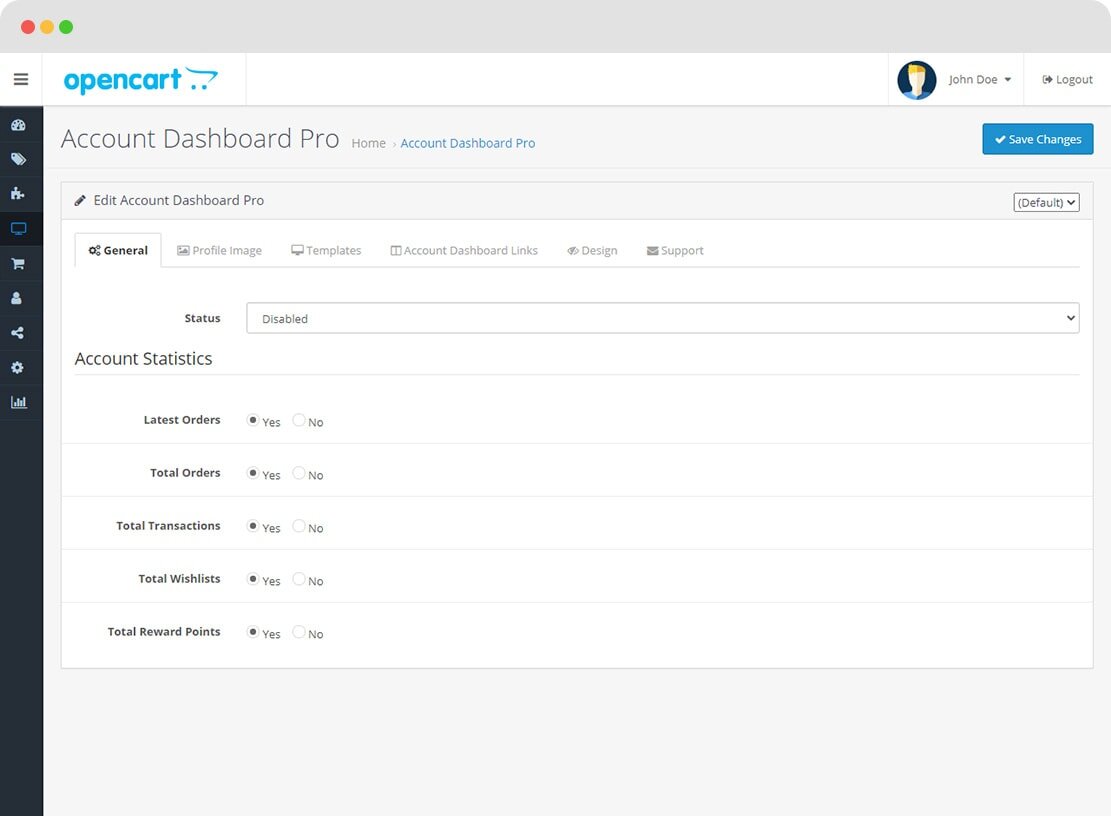1111x816 pixels.
Task: Click the Save Changes button
Action: coord(1037,139)
